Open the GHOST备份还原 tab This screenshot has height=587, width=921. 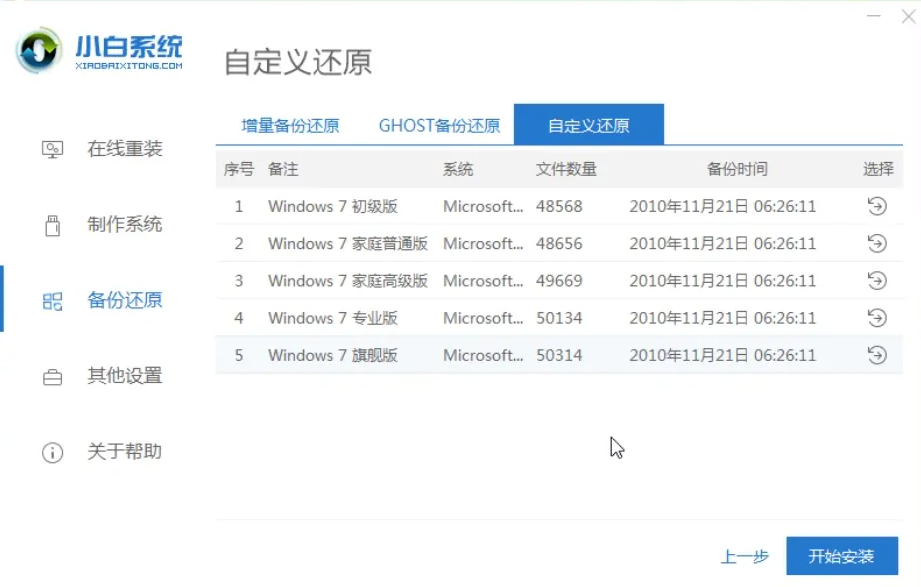point(439,126)
